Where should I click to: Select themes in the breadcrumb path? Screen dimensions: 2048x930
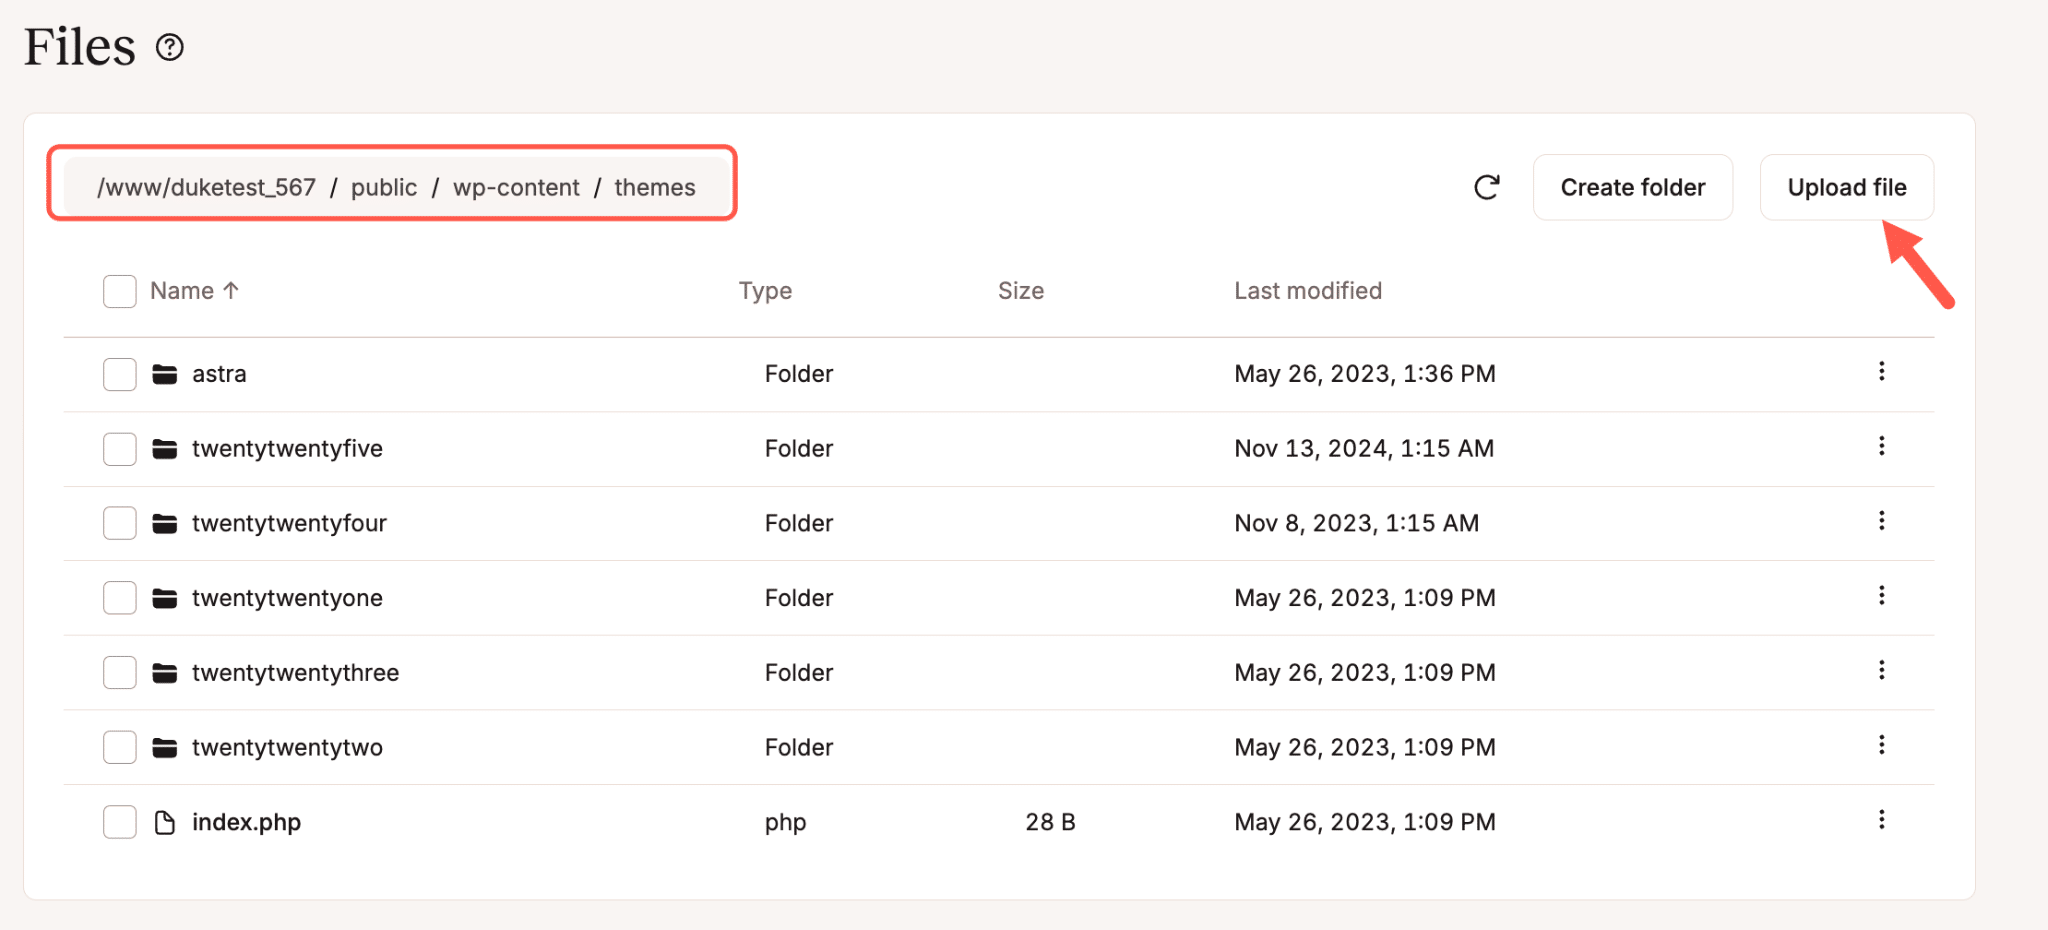point(655,187)
